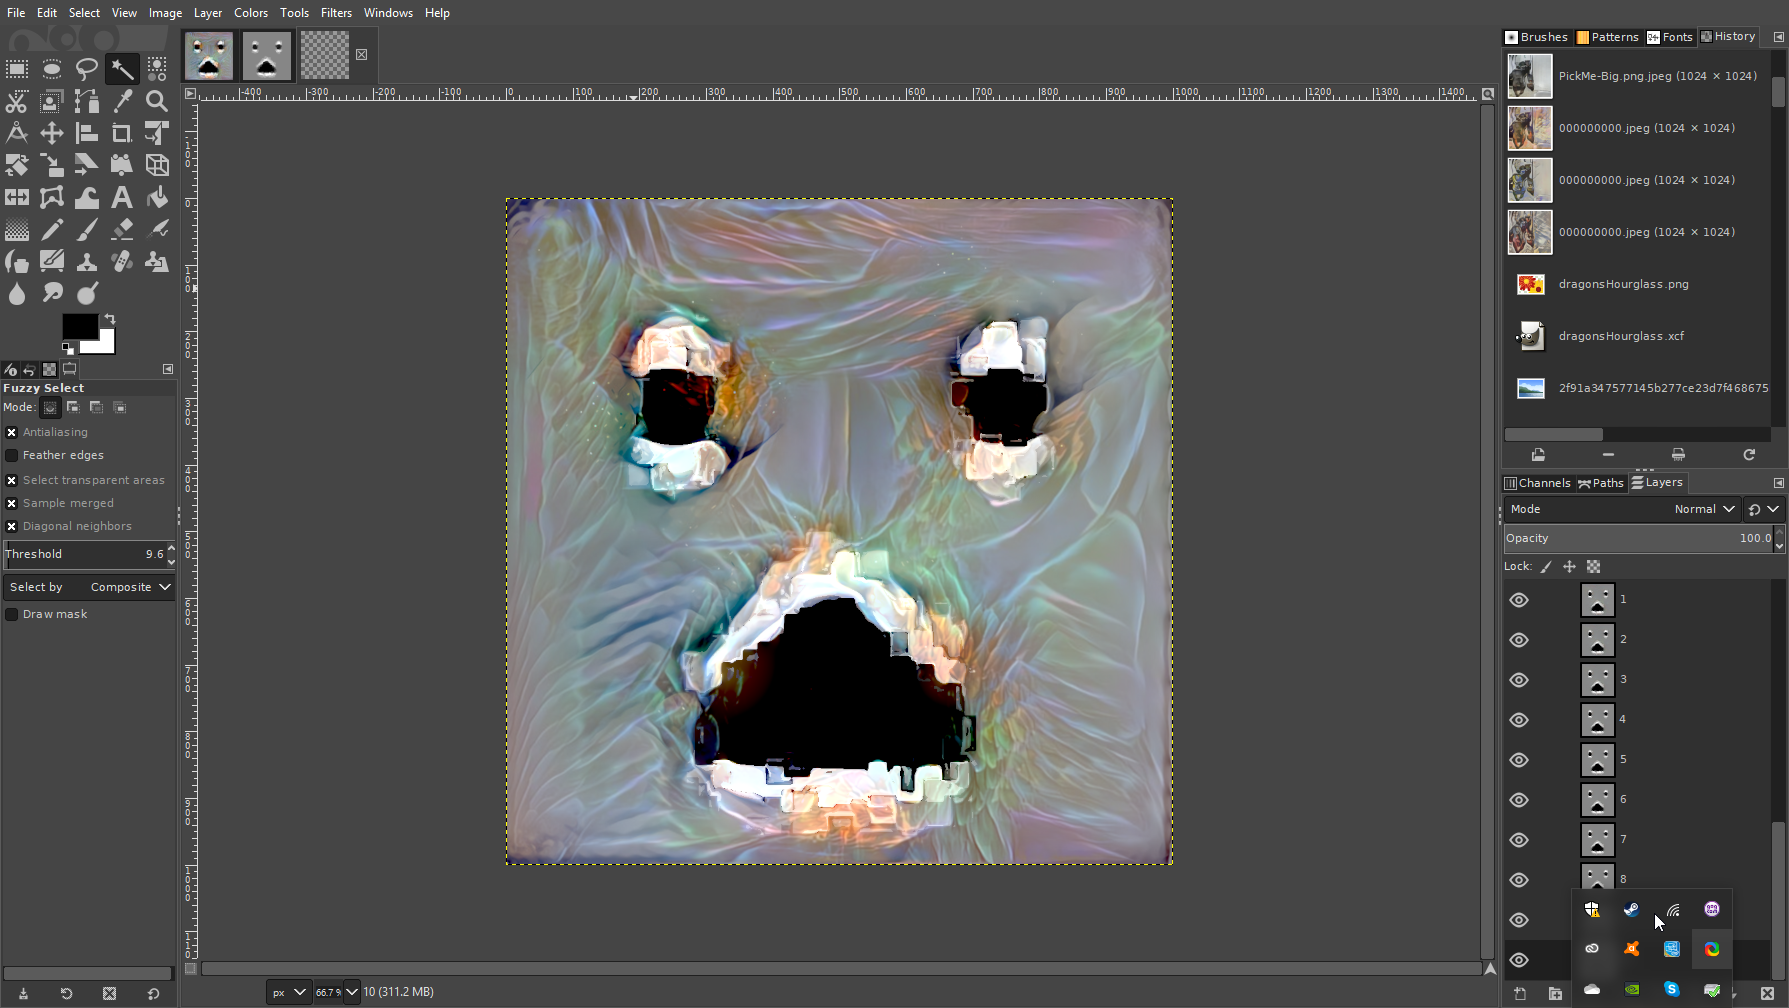Hide layer 3 using its eye icon
Image resolution: width=1789 pixels, height=1008 pixels.
coord(1519,680)
